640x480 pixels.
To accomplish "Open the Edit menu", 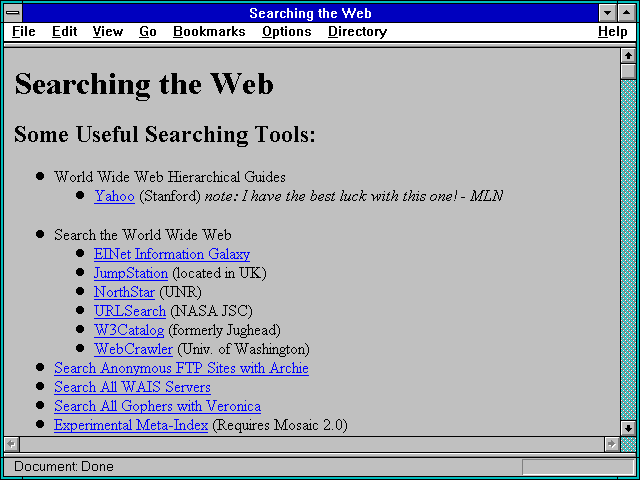I will [x=64, y=32].
